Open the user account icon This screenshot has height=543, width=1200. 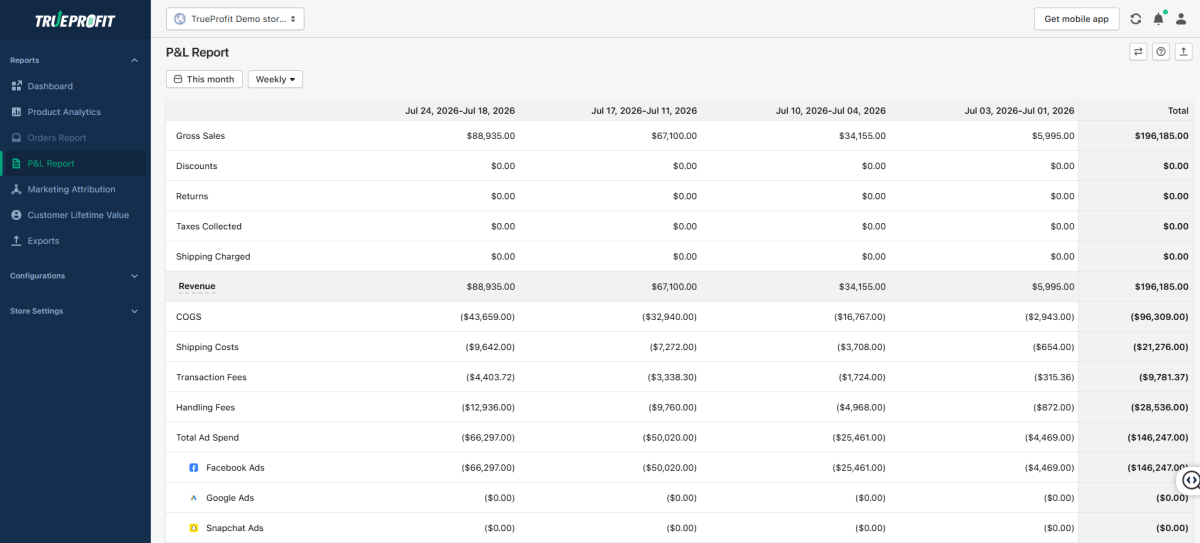click(1181, 19)
